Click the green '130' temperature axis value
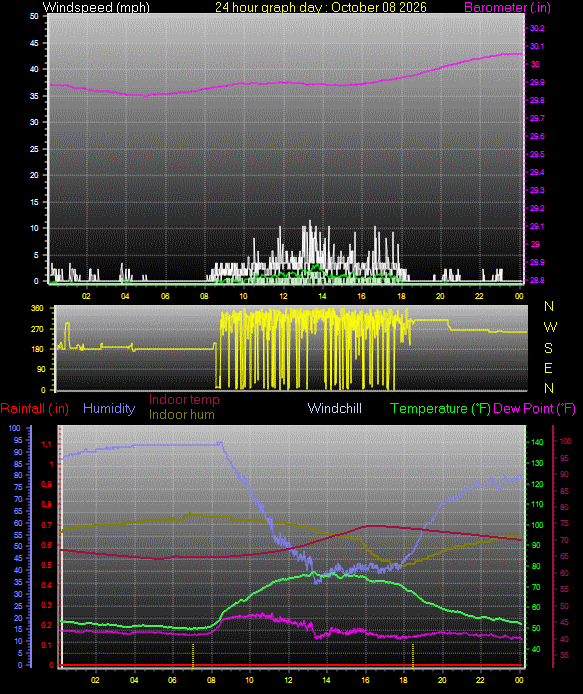Viewport: 583px width, 694px height. (537, 463)
